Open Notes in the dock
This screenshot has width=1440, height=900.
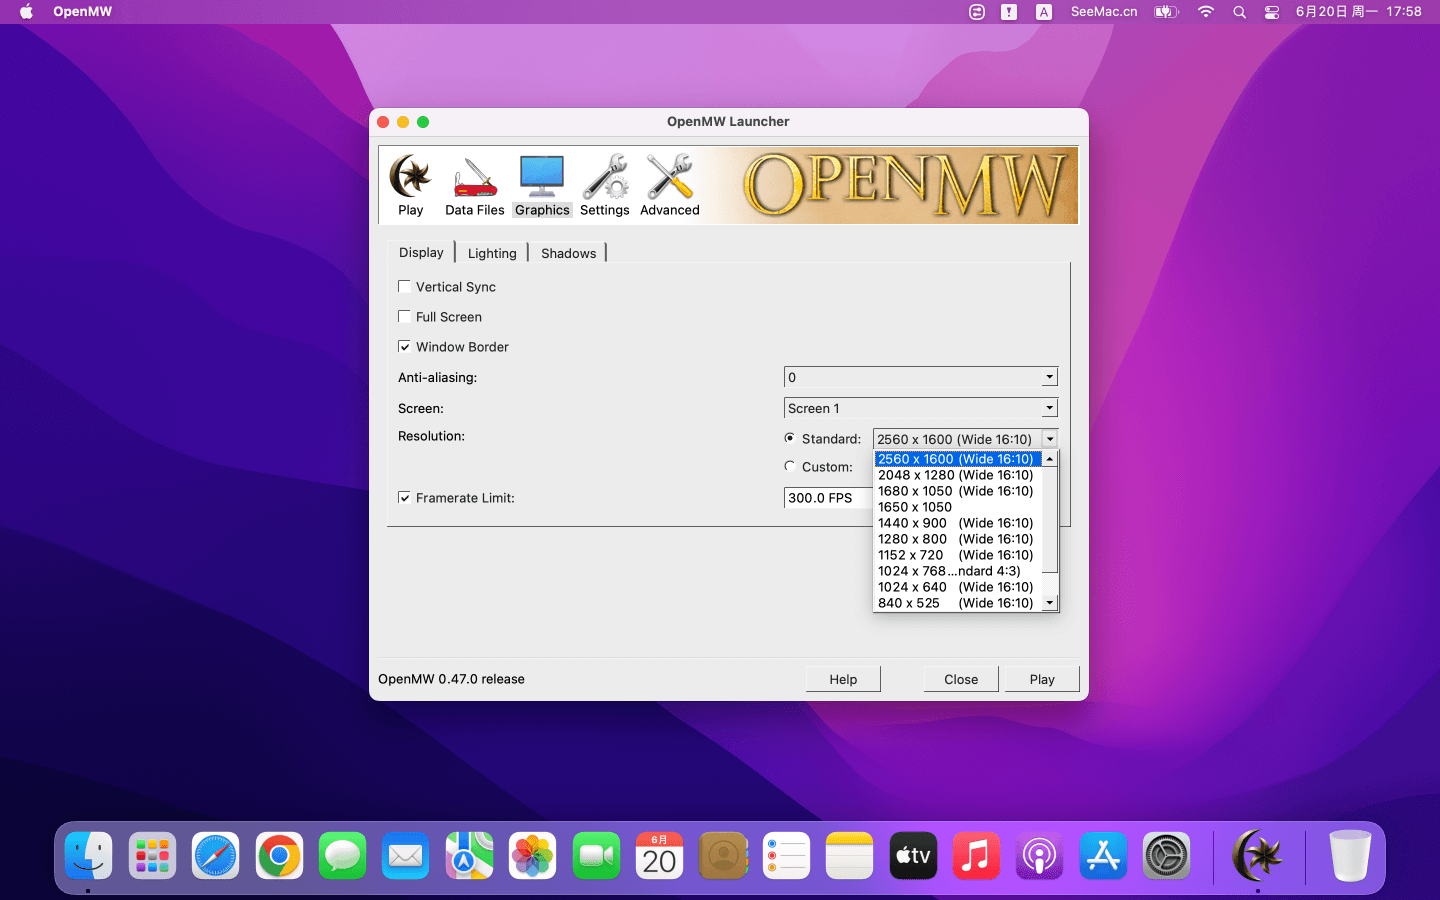[x=850, y=856]
